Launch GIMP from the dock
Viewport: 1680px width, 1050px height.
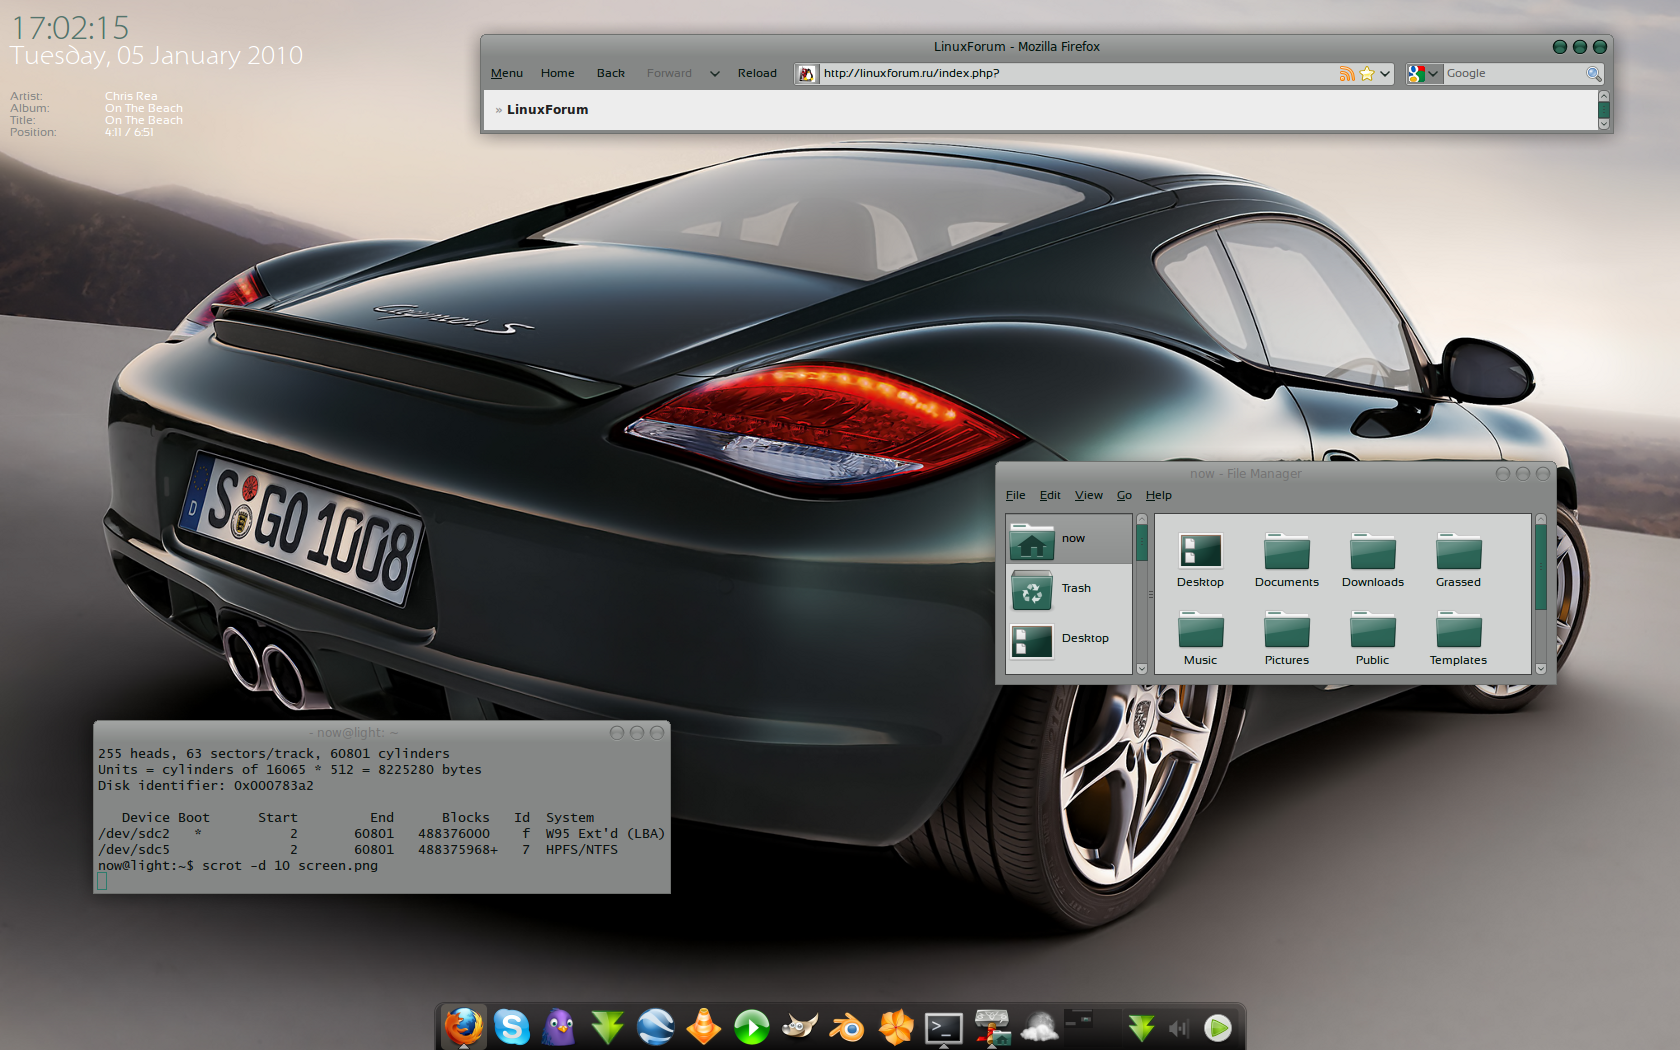point(799,1027)
